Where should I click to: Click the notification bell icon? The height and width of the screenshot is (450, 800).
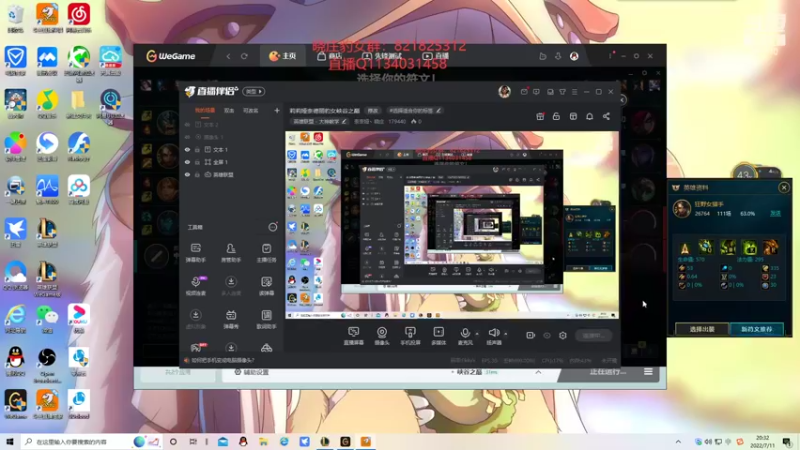point(589,116)
